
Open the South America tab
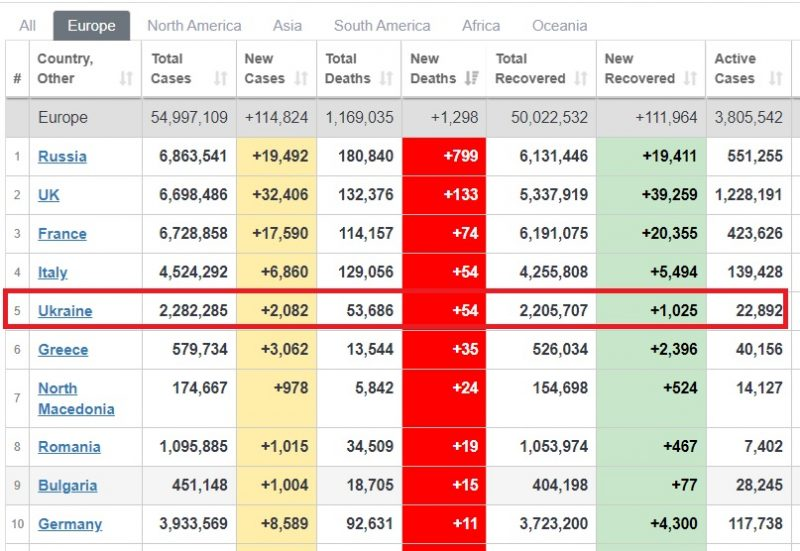click(382, 26)
